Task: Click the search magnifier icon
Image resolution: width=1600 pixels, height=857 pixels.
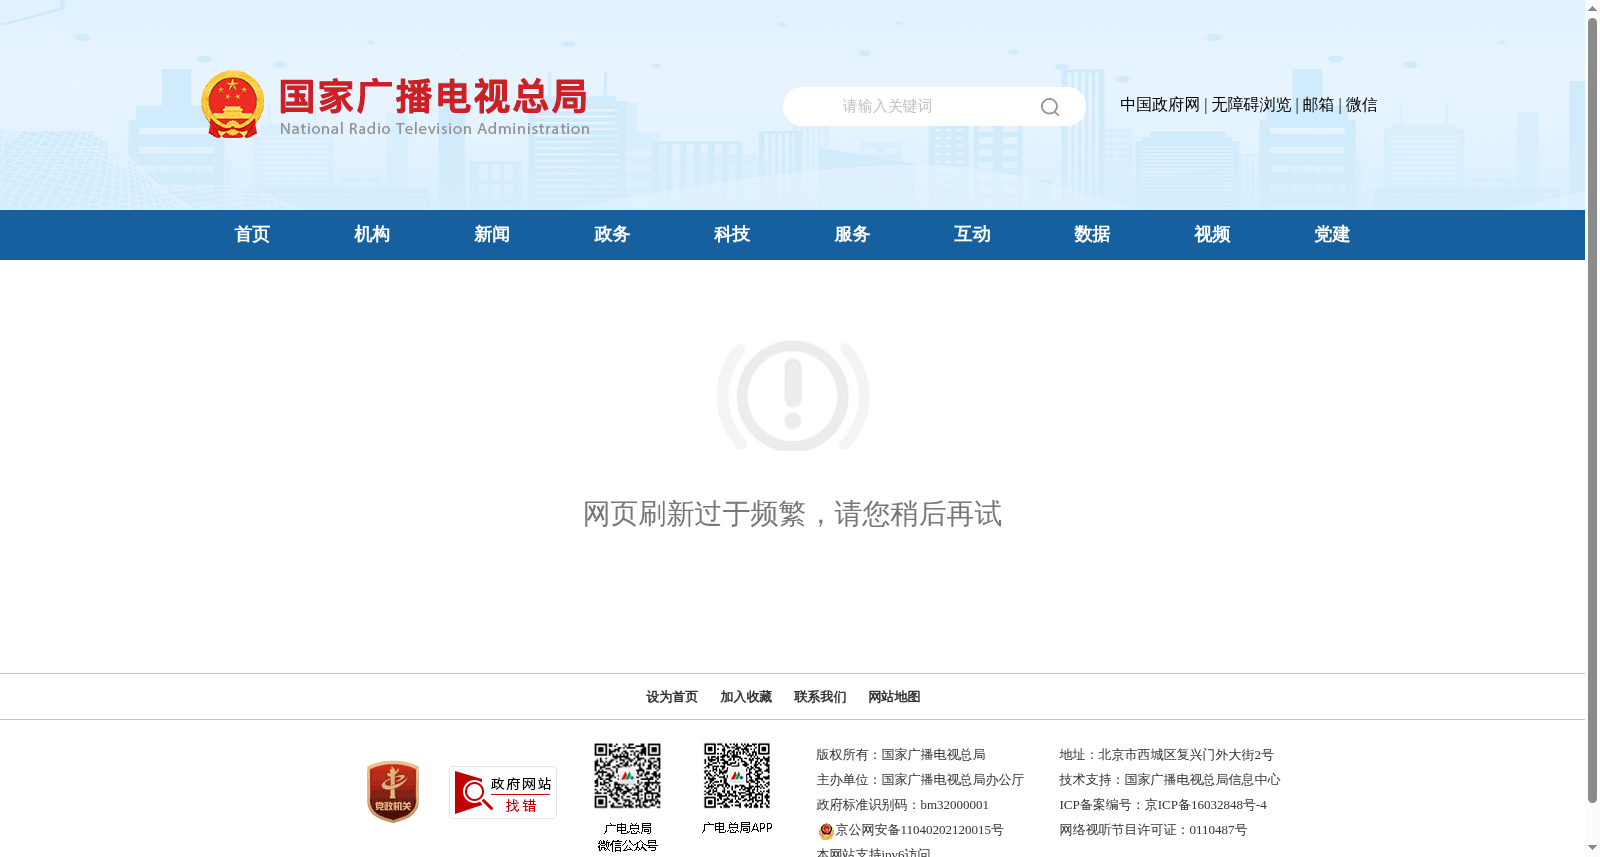Action: tap(1050, 107)
